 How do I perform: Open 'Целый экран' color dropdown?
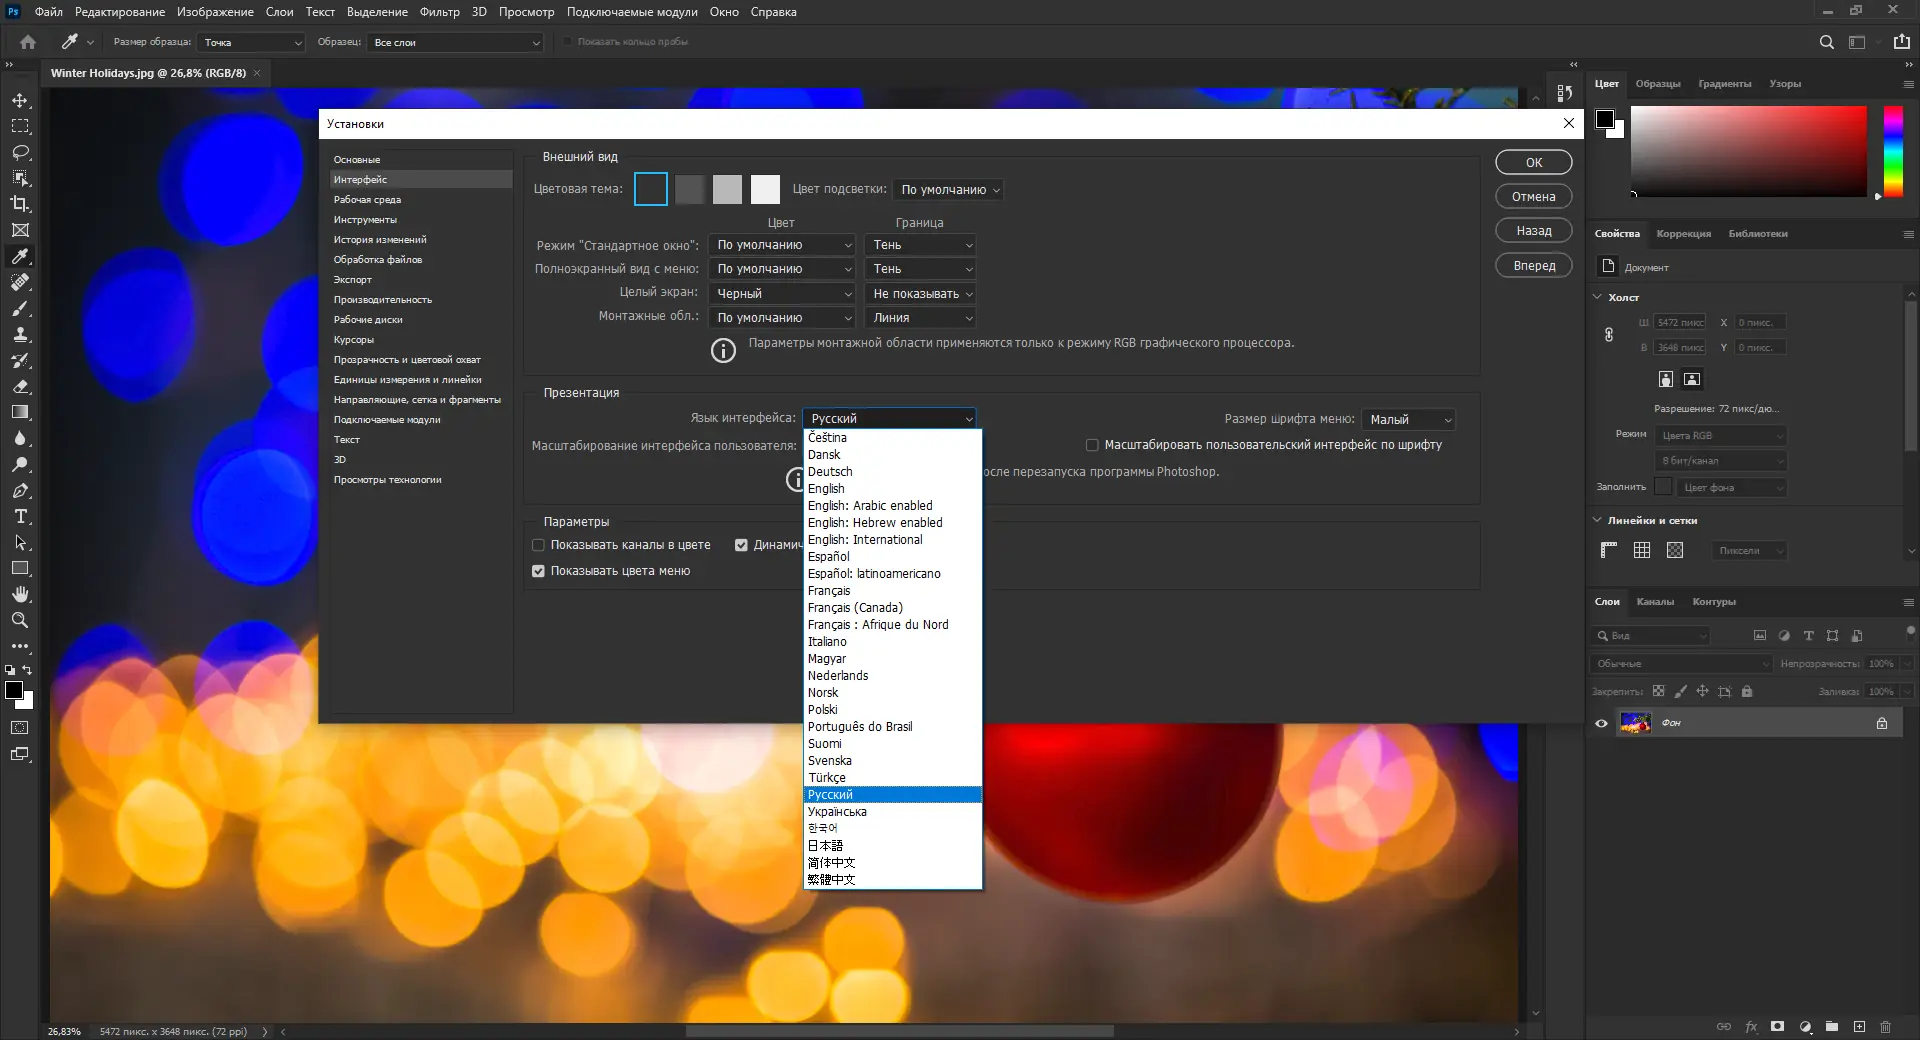(x=782, y=294)
